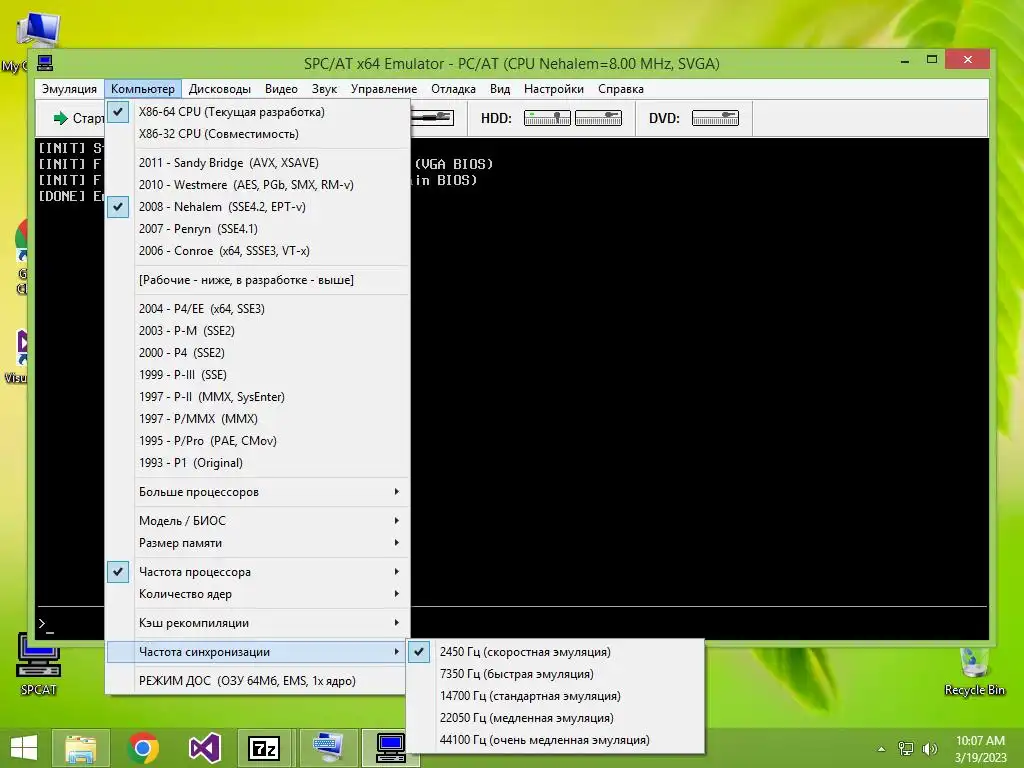Expand the Частота процессора submenu
Viewport: 1024px width, 768px height.
(257, 572)
